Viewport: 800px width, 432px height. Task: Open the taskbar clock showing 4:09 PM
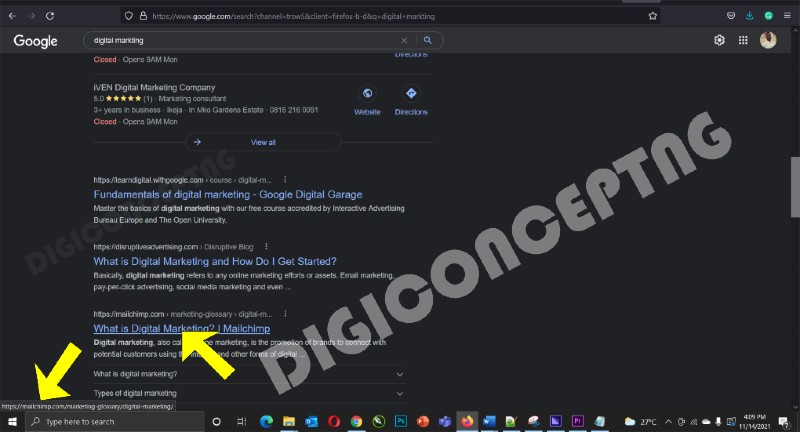pyautogui.click(x=755, y=421)
